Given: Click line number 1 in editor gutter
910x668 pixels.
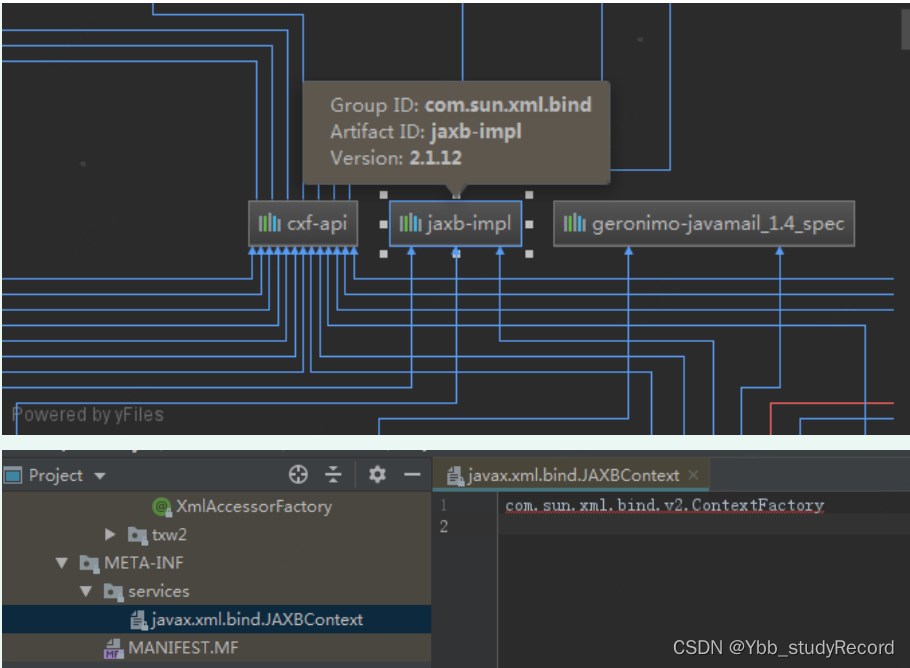Looking at the screenshot, I should point(443,505).
